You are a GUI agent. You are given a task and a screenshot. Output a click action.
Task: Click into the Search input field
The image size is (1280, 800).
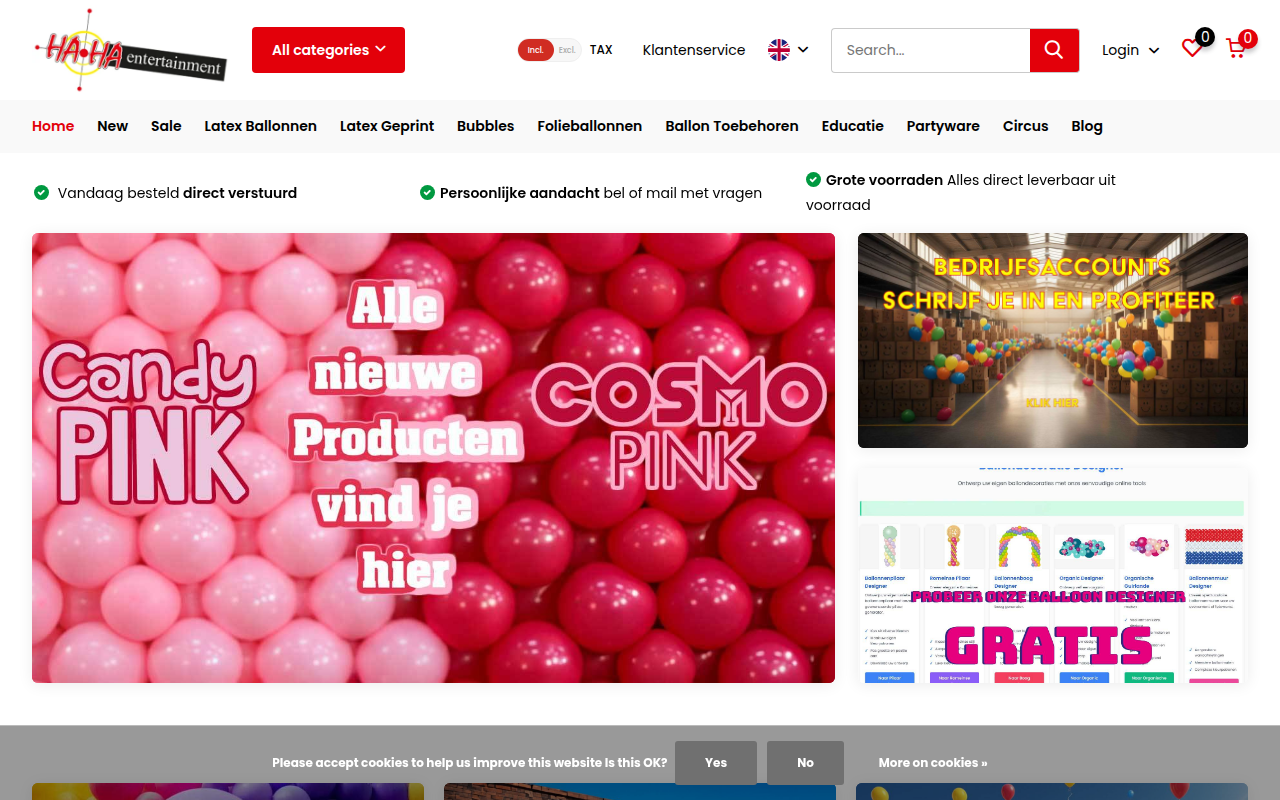click(931, 50)
